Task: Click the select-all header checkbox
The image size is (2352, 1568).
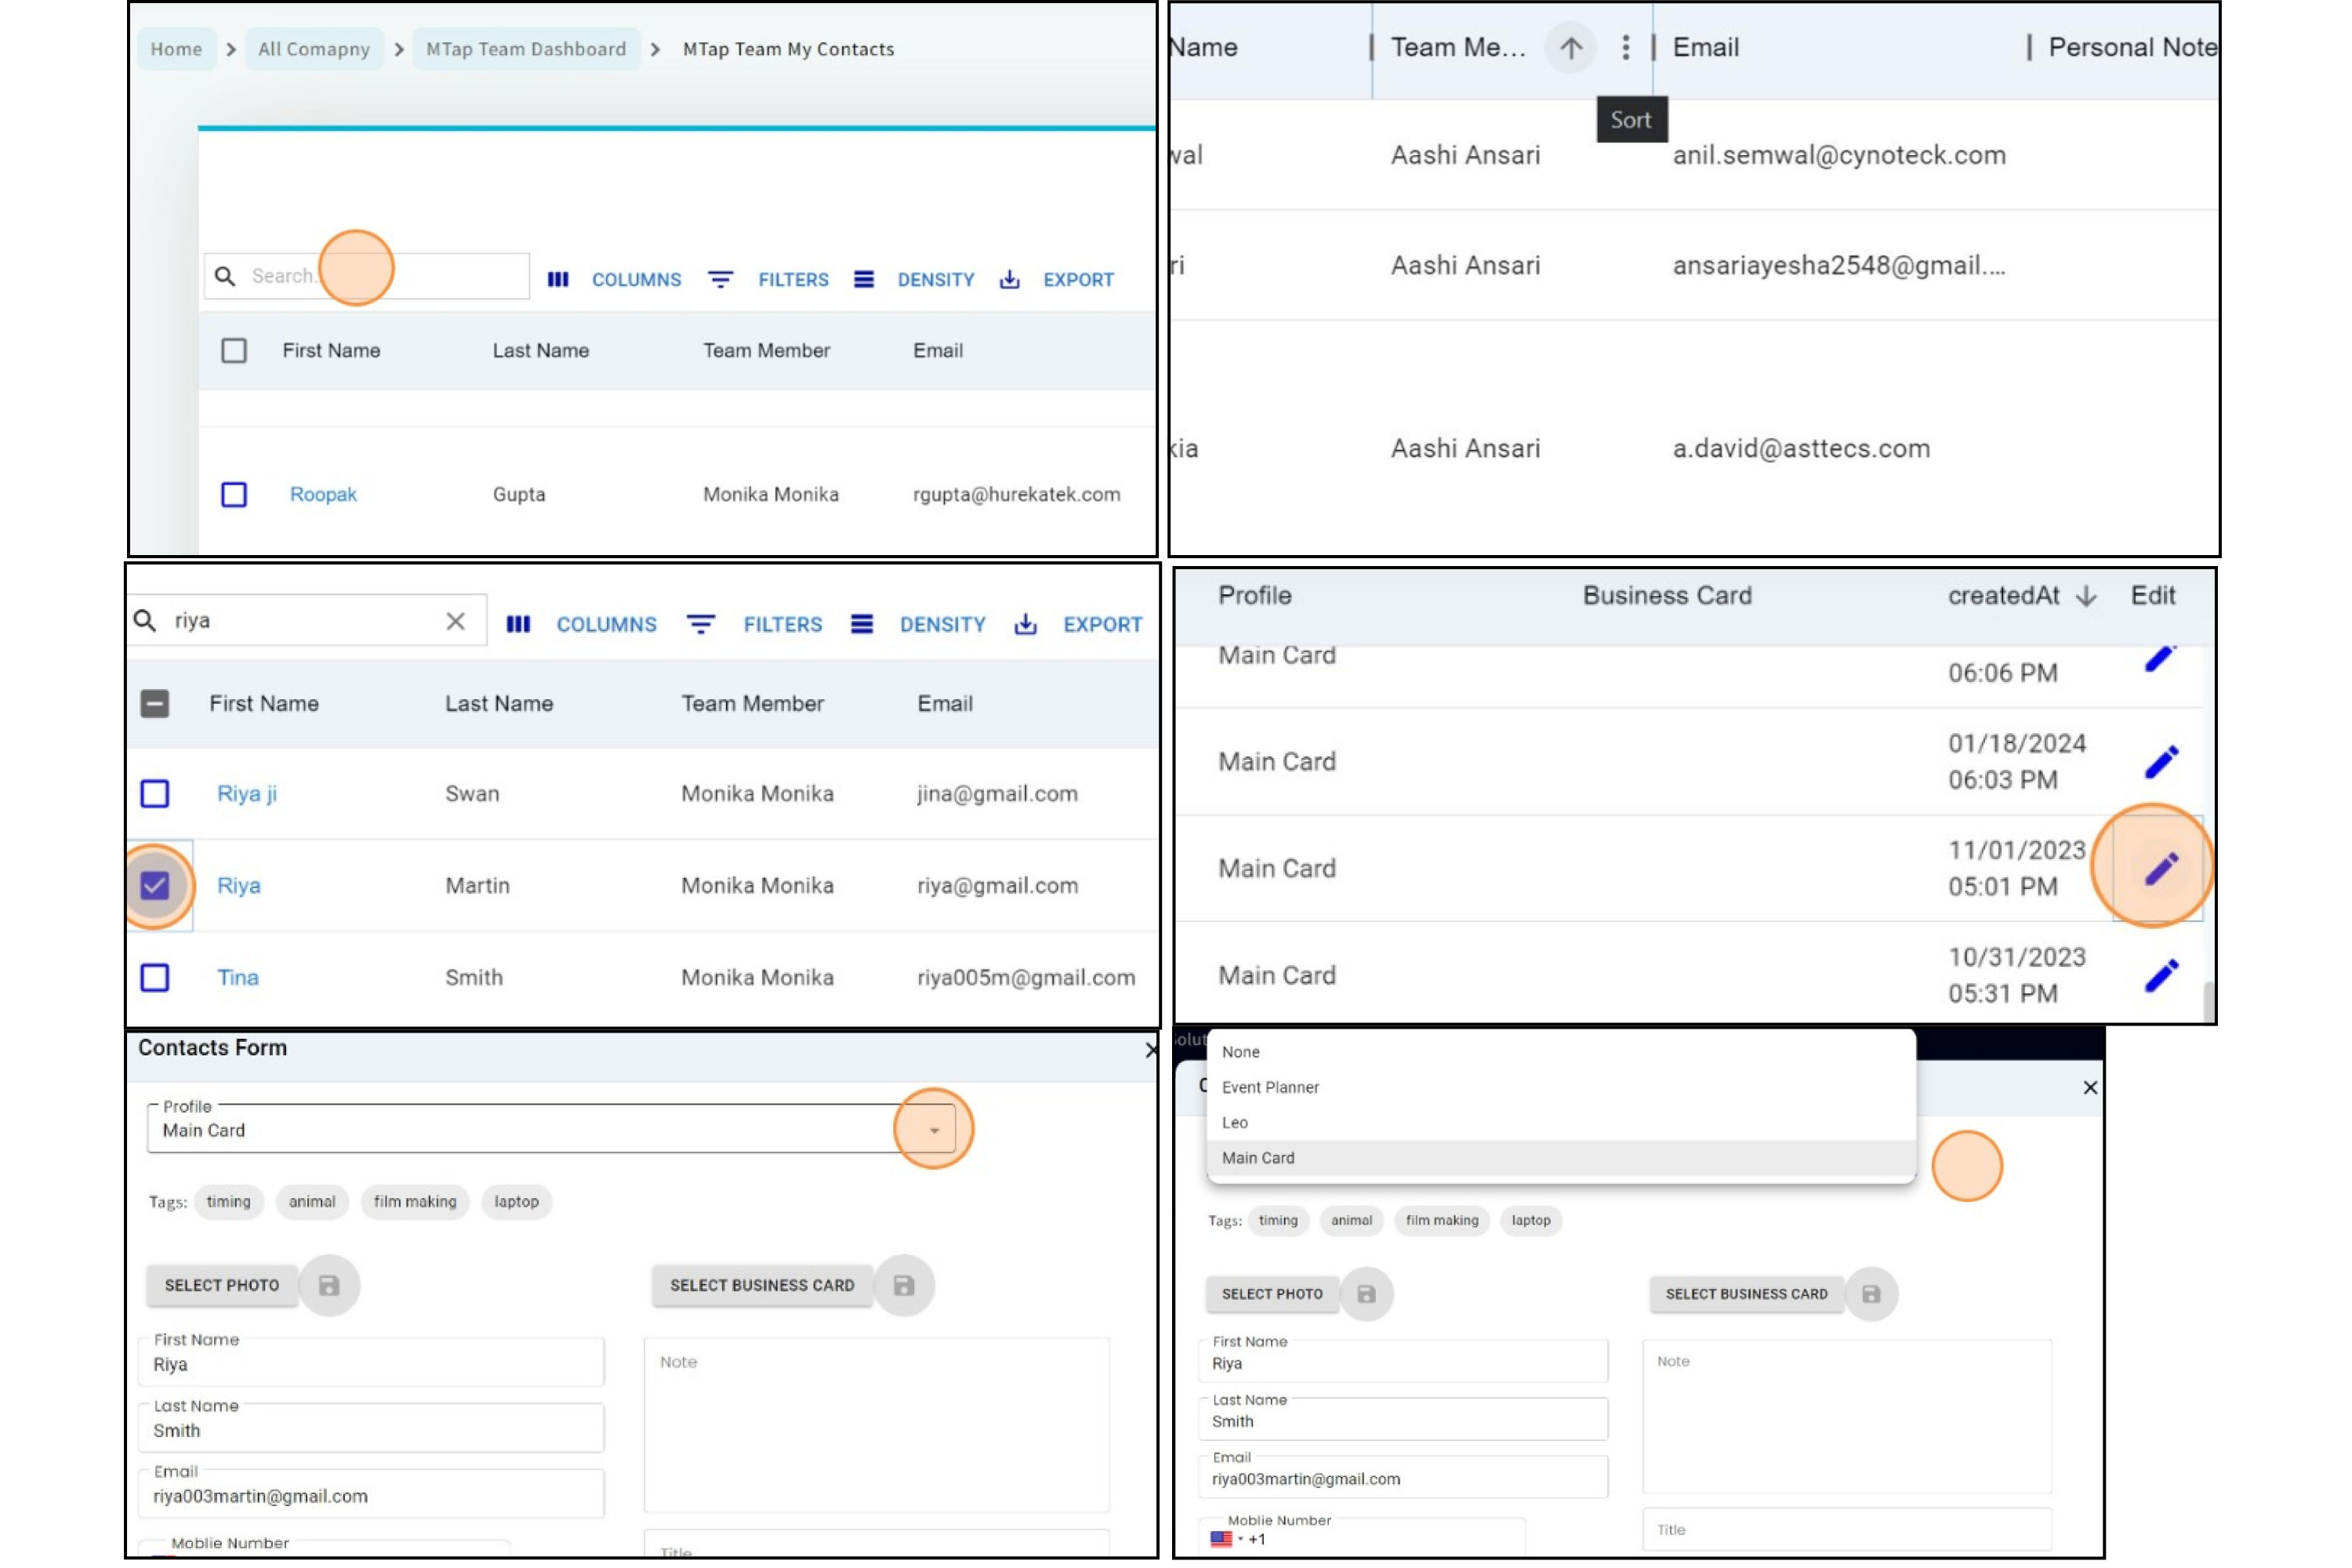Action: 155,703
